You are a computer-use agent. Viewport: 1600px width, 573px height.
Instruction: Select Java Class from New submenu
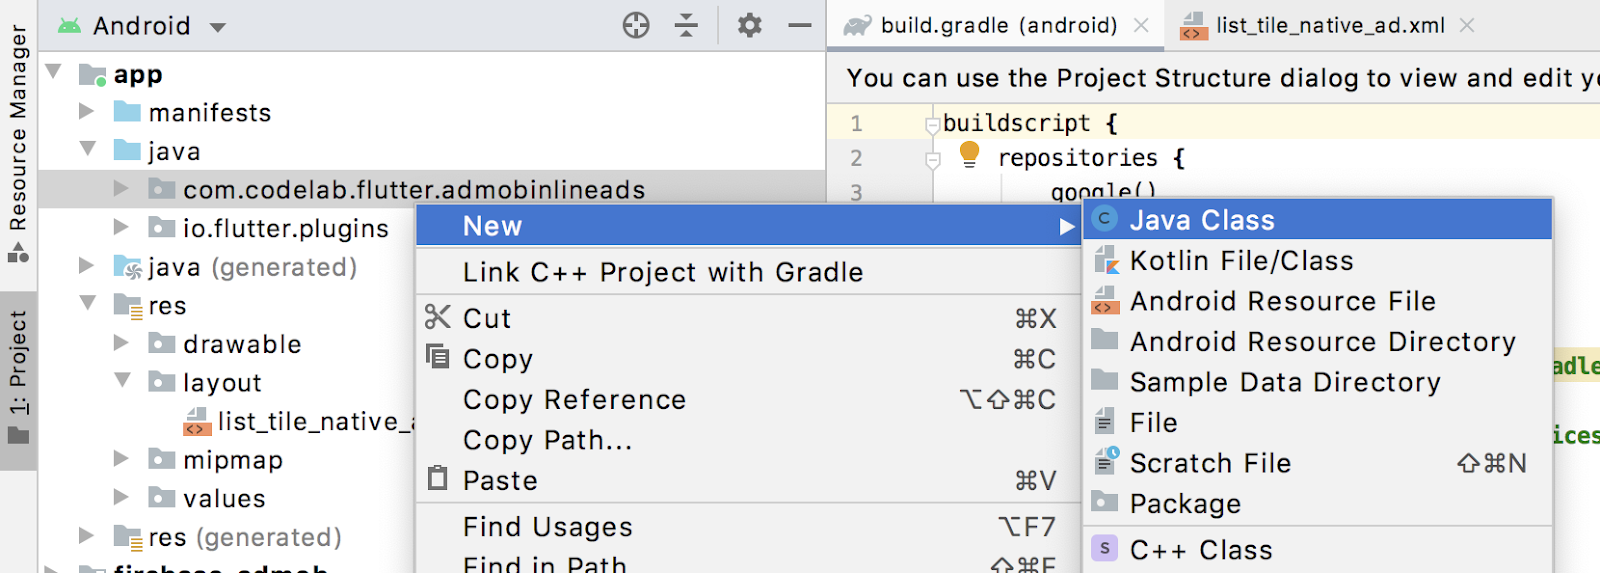(x=1202, y=220)
